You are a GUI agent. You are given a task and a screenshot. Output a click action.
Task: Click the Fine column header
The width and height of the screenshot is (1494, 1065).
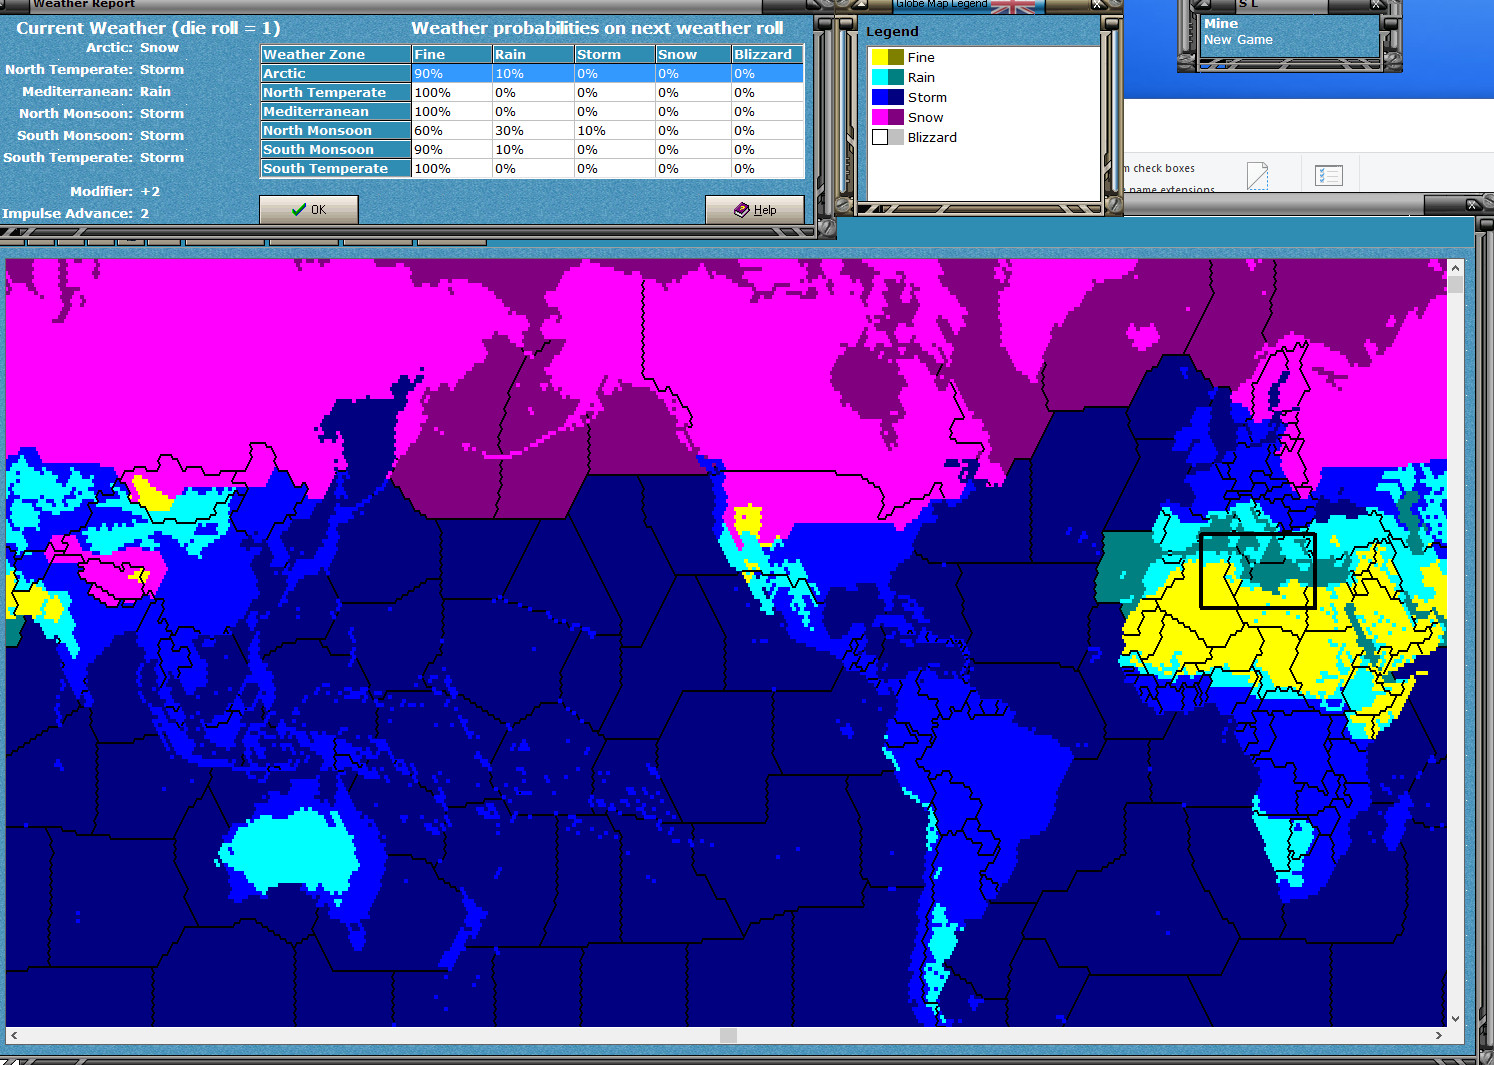pos(451,55)
